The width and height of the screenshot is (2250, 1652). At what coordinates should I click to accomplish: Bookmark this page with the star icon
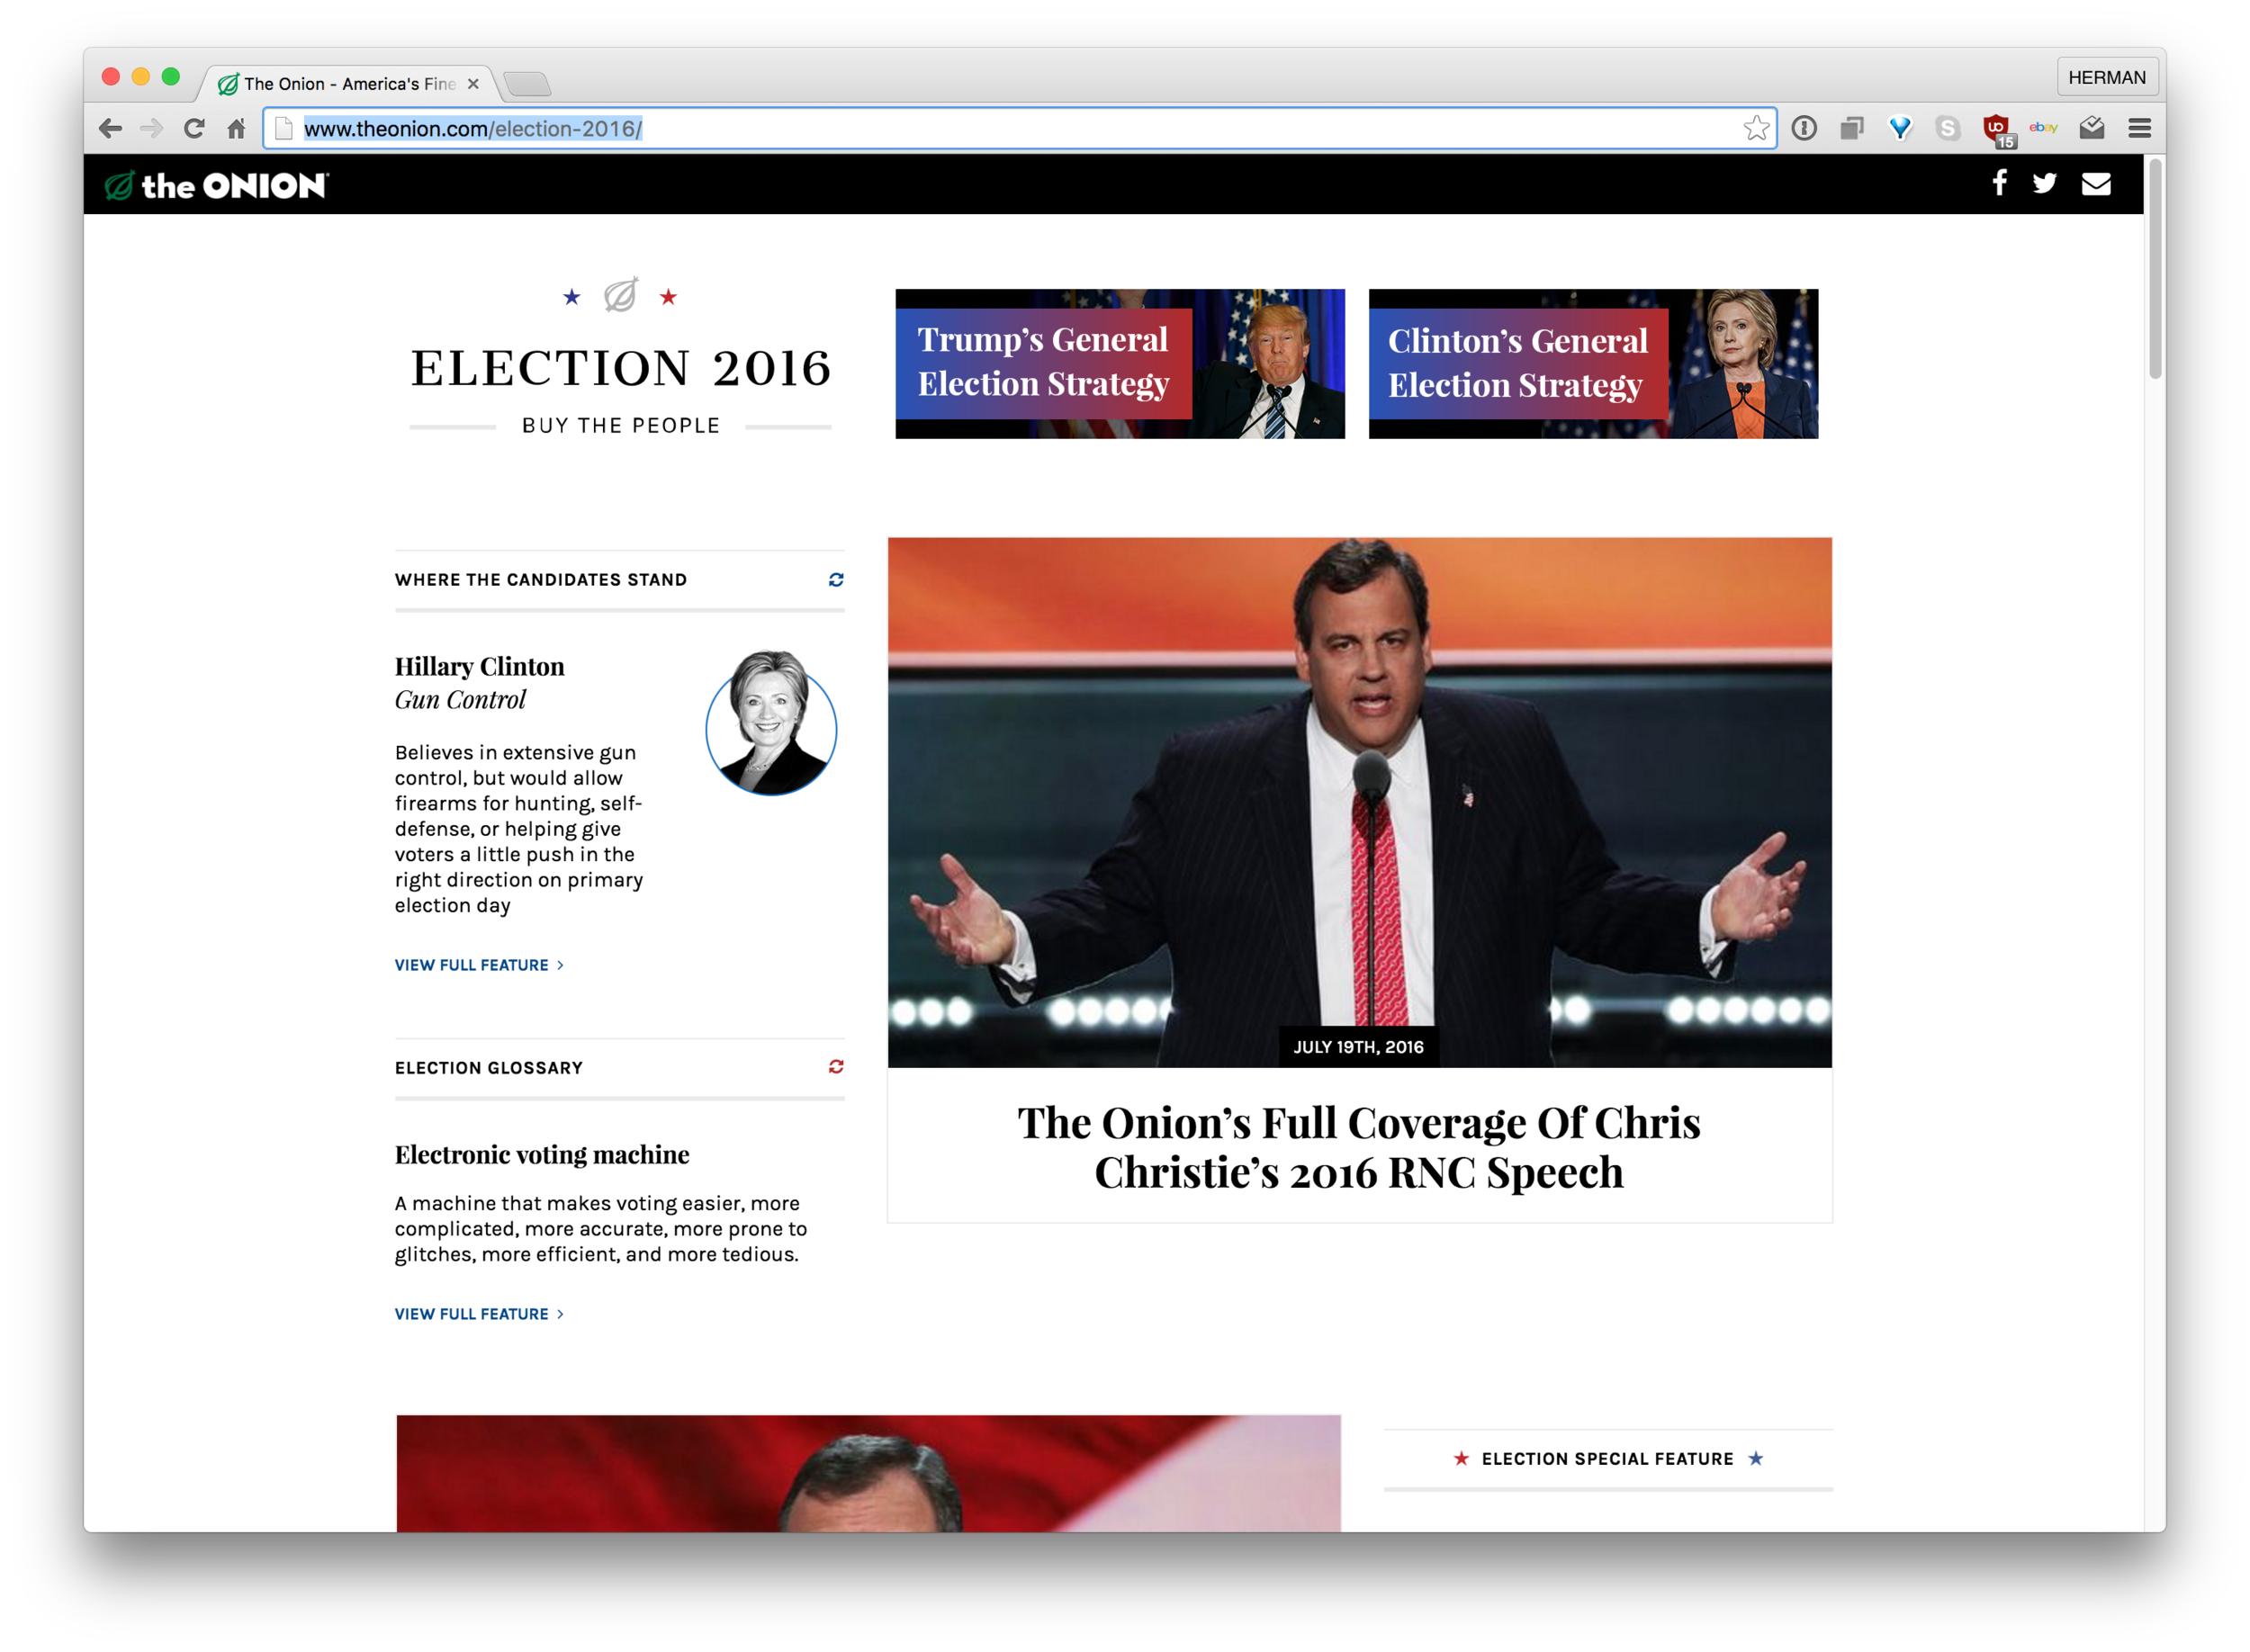1756,128
